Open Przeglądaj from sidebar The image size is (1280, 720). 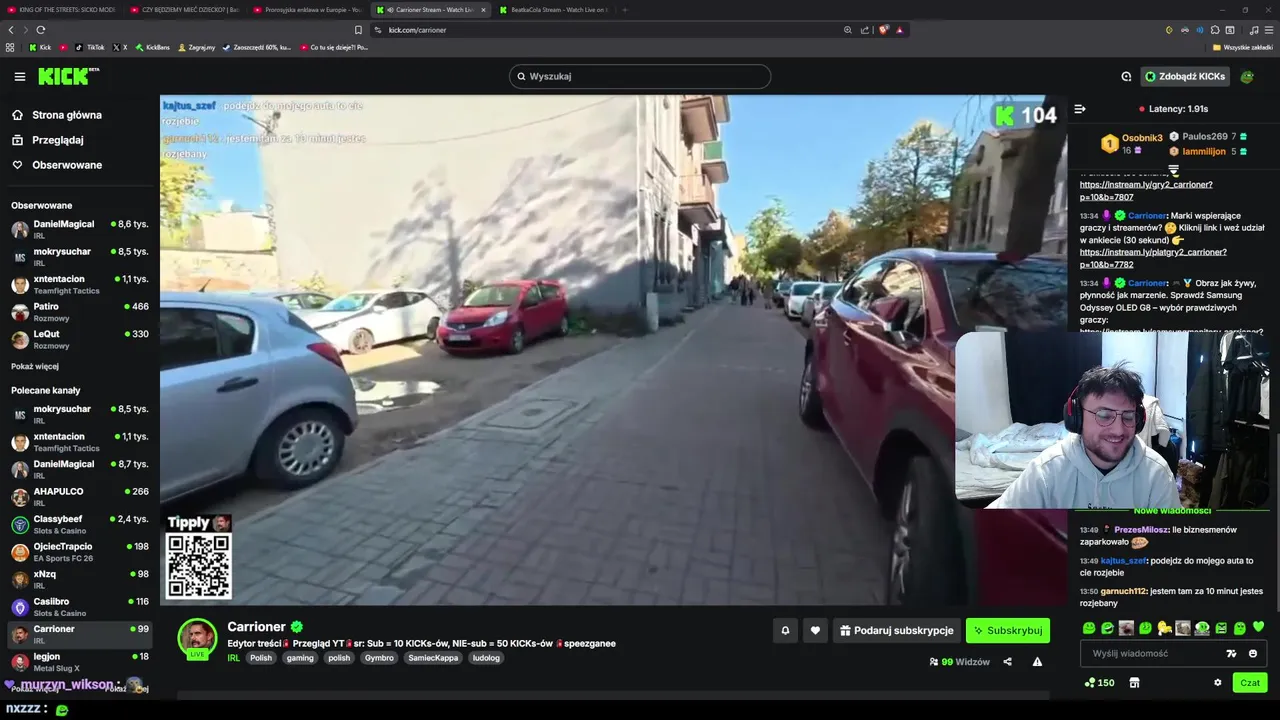57,140
